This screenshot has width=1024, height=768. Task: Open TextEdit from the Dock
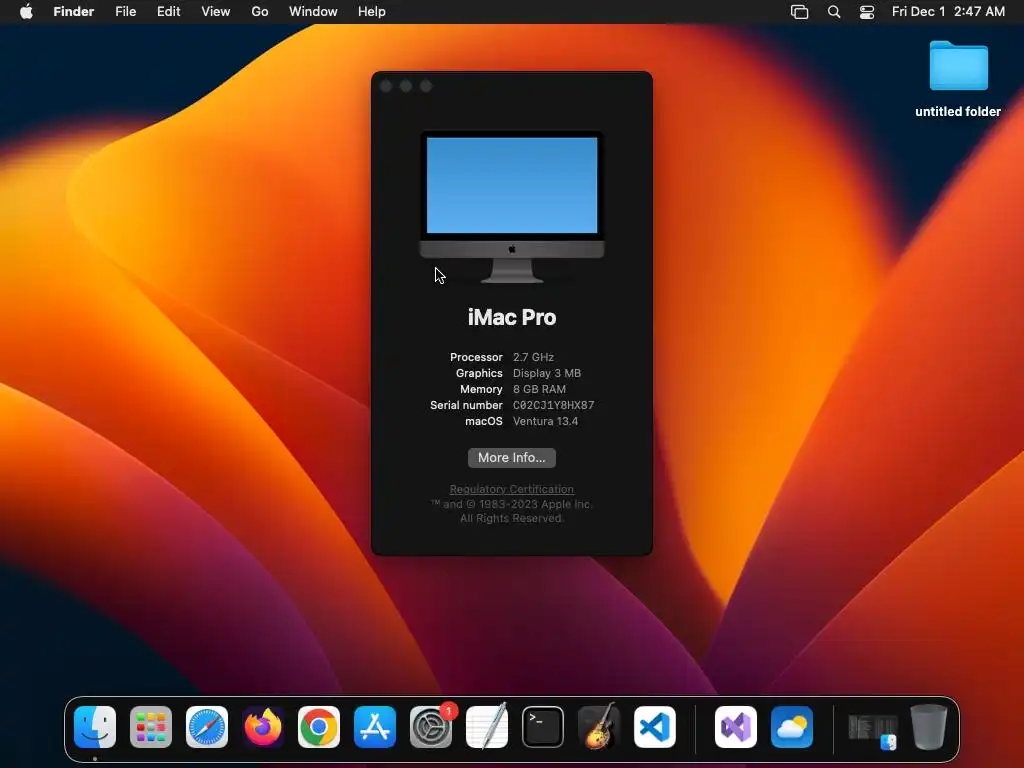487,727
